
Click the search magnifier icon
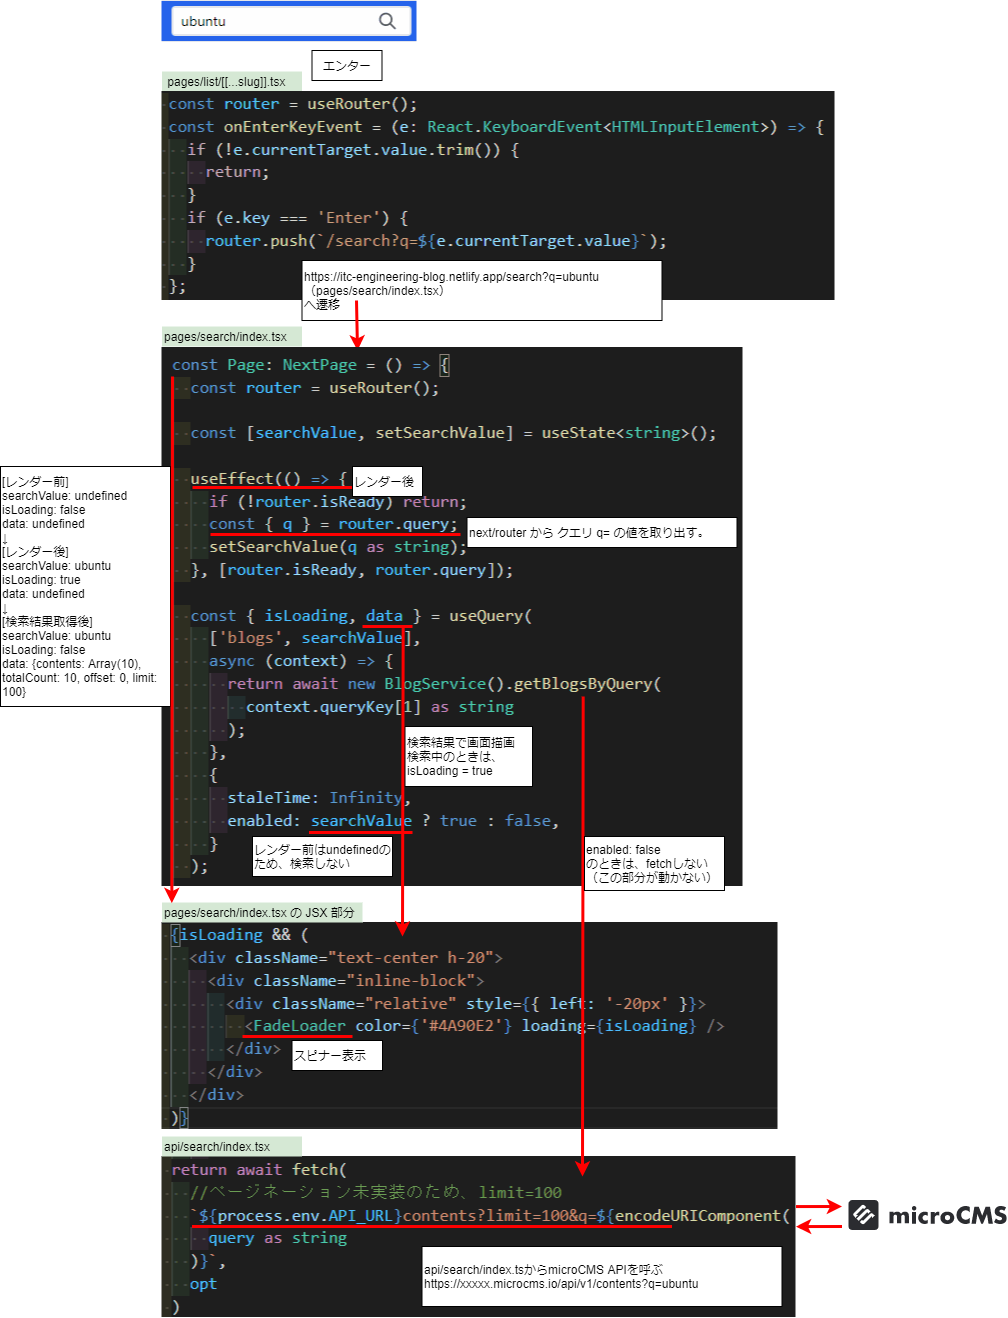coord(387,21)
